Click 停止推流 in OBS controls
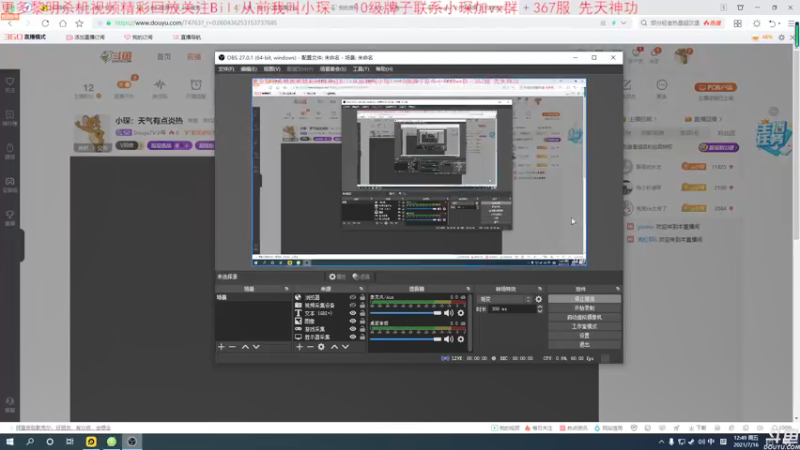The image size is (800, 450). coord(585,299)
